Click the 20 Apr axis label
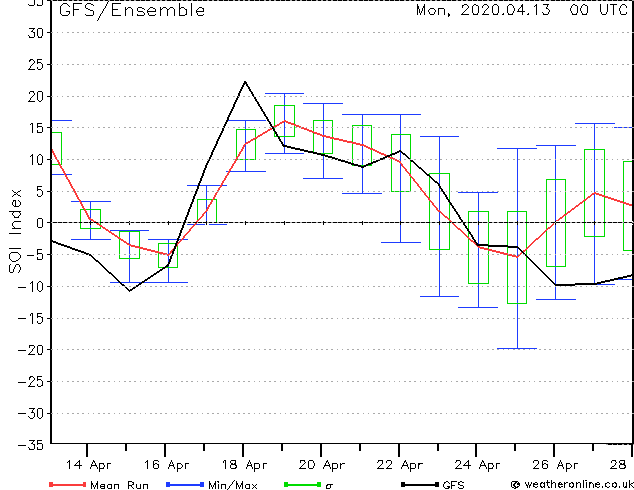 pyautogui.click(x=321, y=465)
